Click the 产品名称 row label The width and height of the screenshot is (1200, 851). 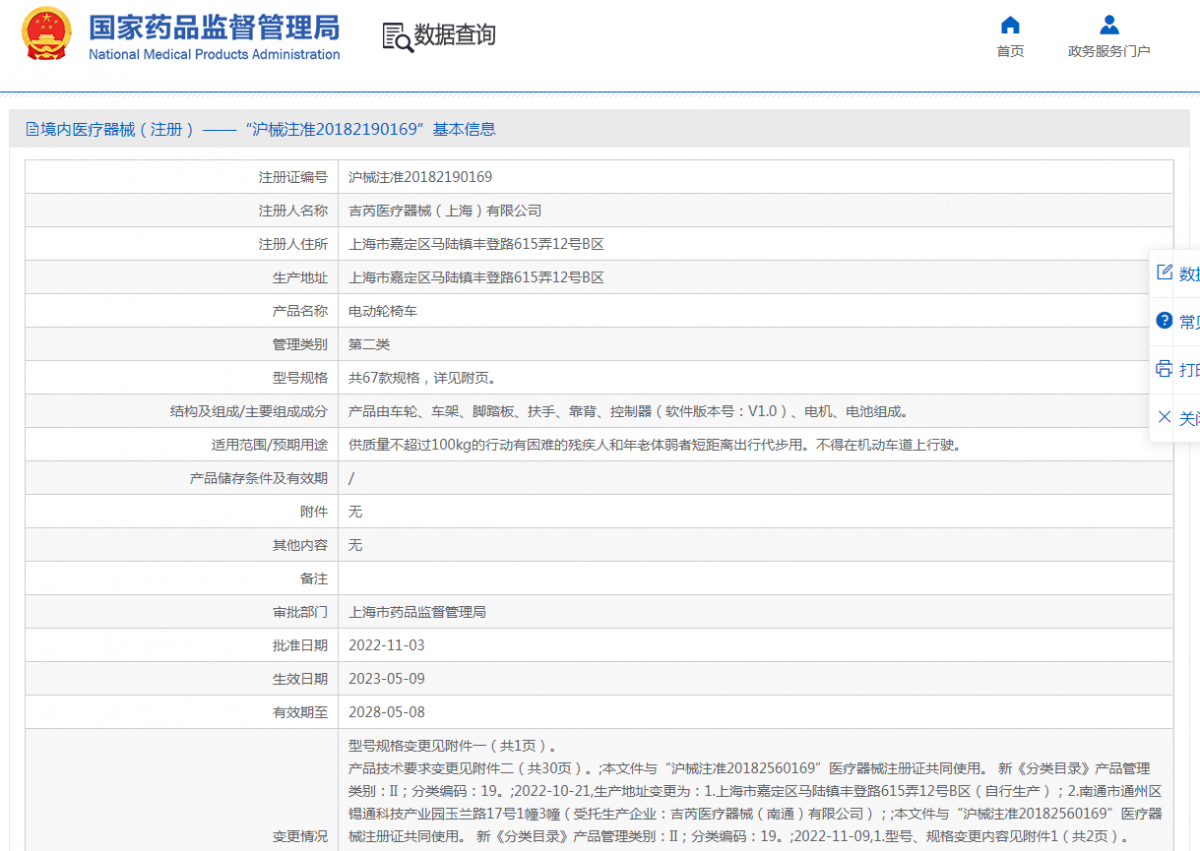tap(300, 311)
